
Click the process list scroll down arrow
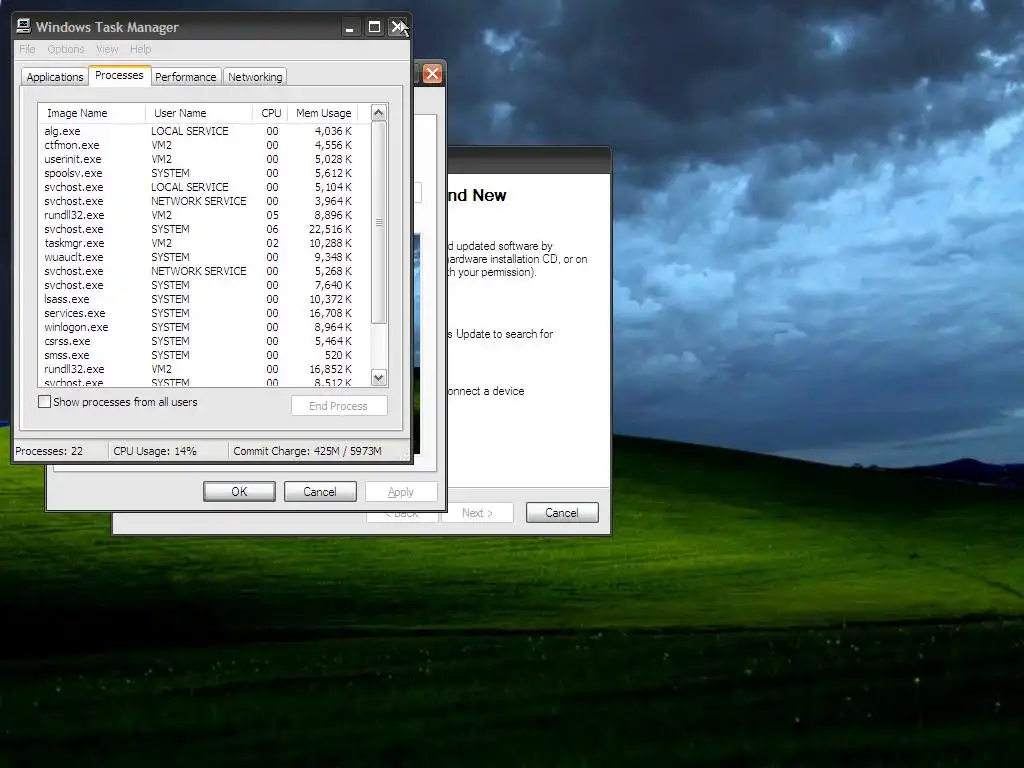(379, 377)
